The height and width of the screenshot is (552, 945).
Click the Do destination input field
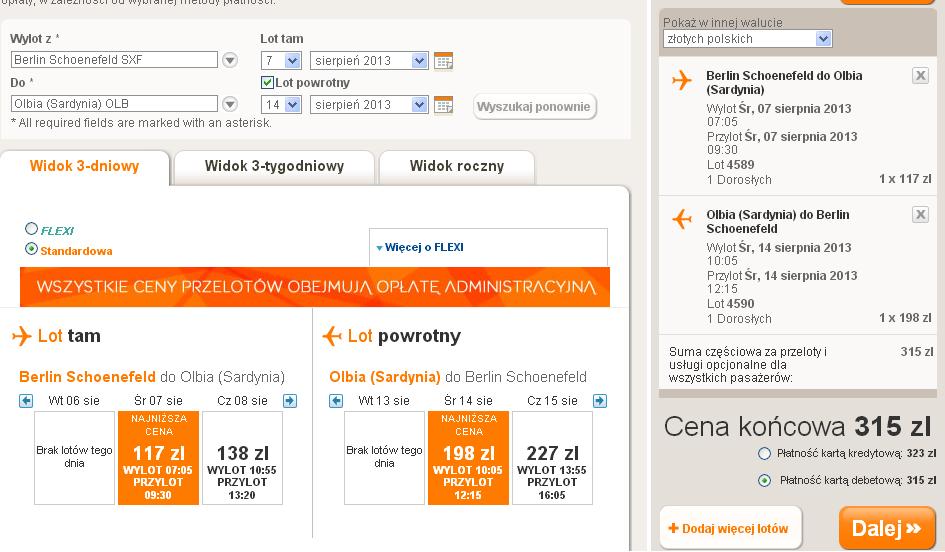pos(114,104)
